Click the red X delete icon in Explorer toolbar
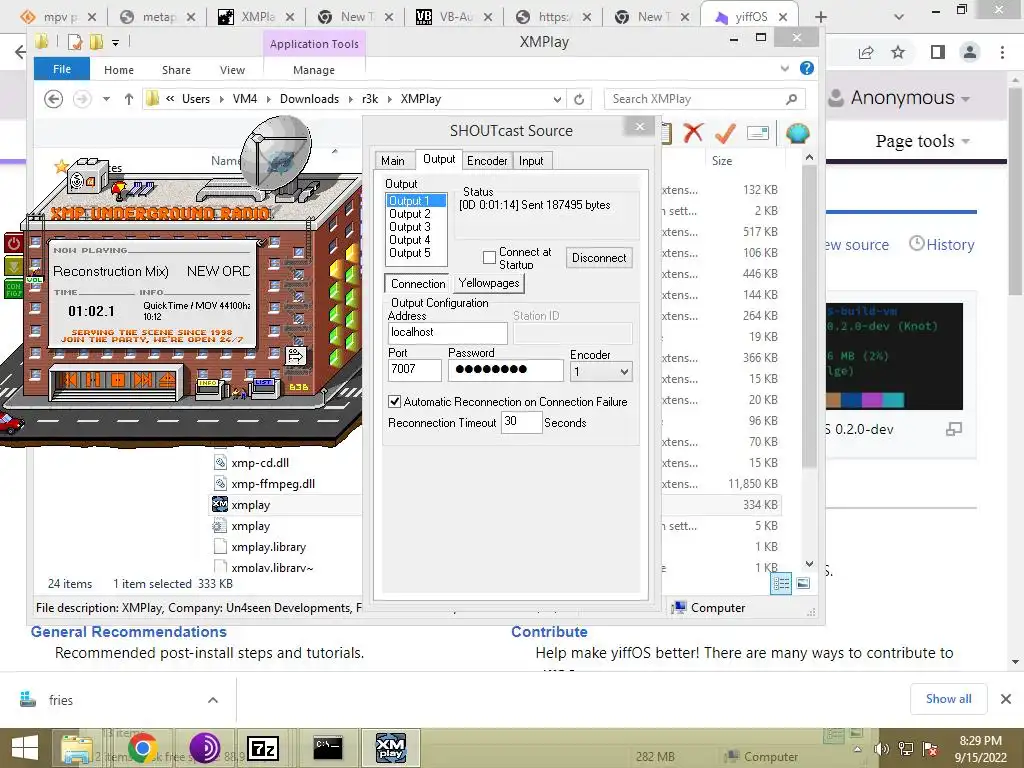This screenshot has width=1024, height=768. (x=693, y=133)
